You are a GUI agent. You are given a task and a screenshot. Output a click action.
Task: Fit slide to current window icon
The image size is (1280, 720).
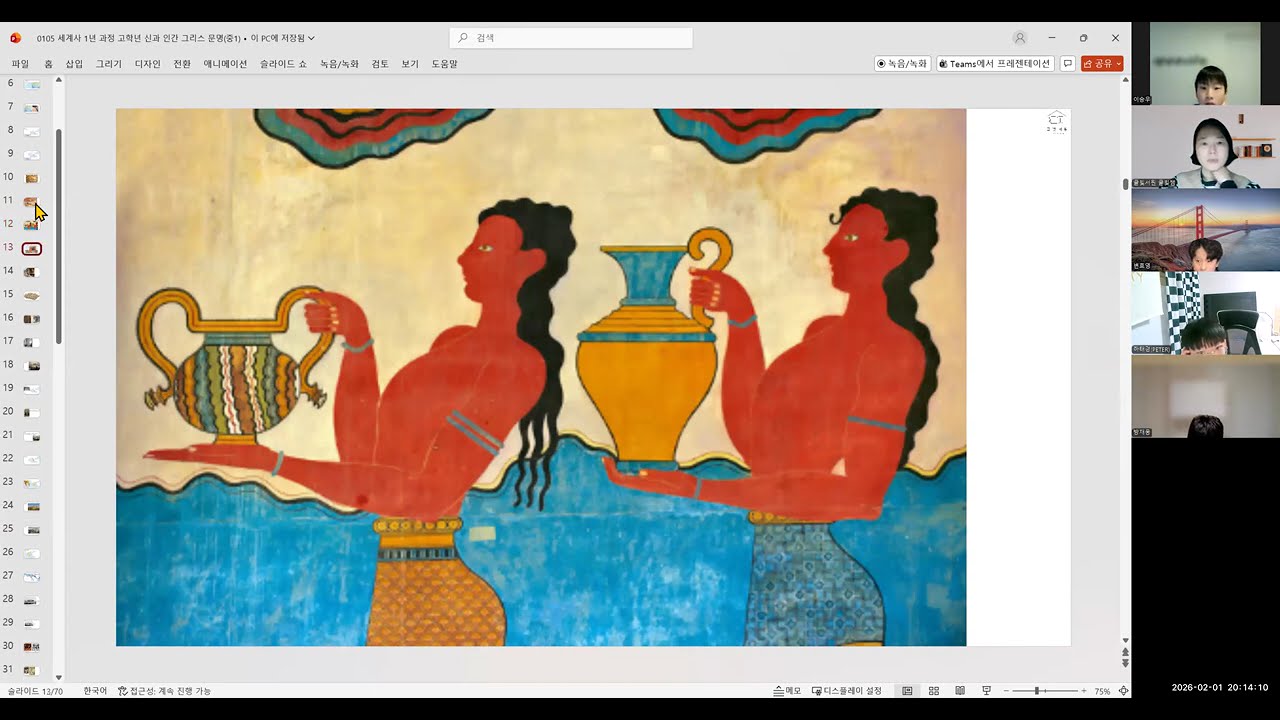point(1124,691)
